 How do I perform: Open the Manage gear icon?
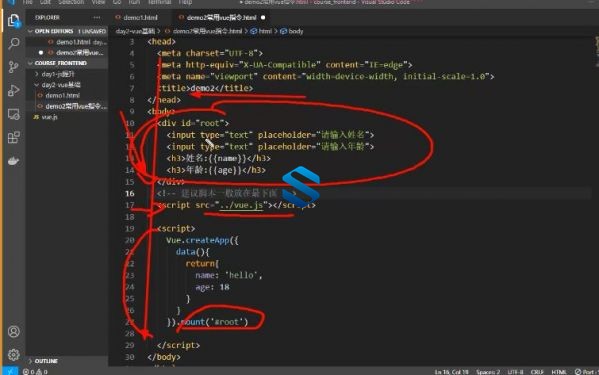tap(14, 355)
